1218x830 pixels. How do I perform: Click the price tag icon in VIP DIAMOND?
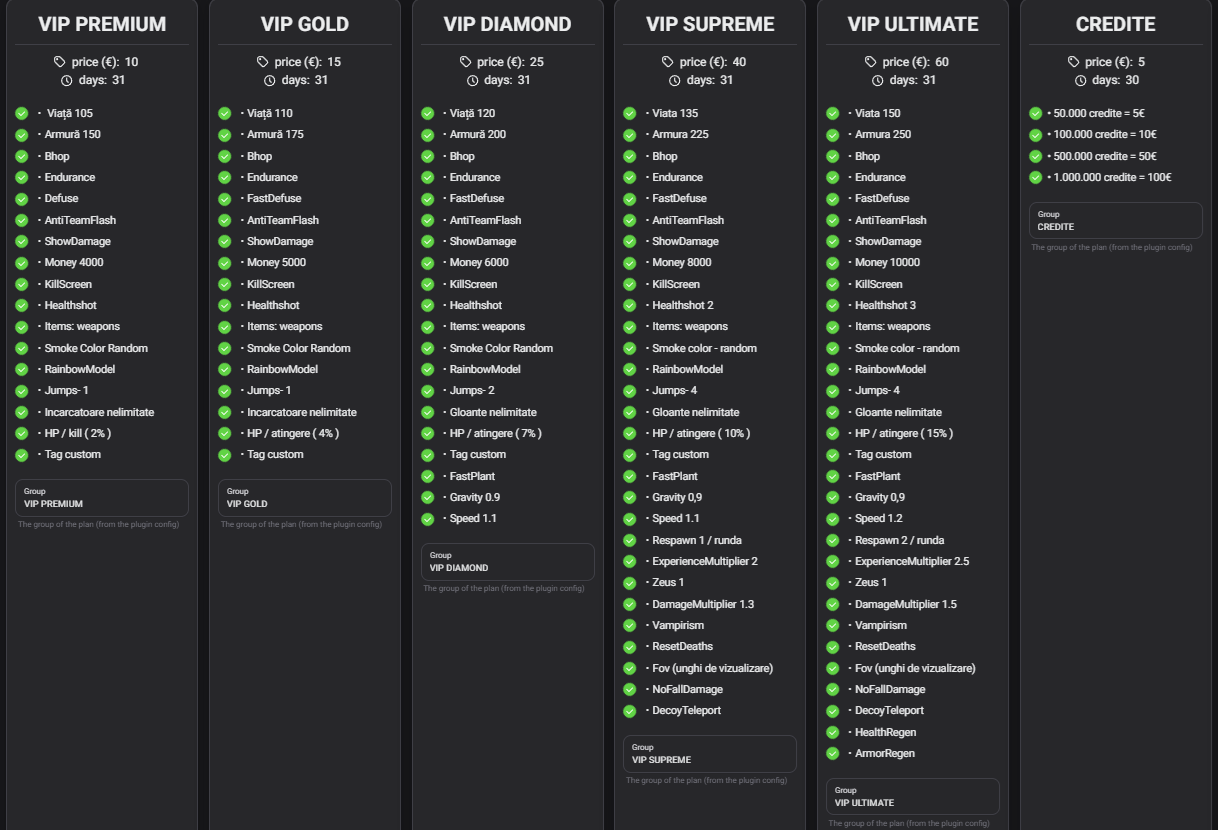[x=465, y=62]
